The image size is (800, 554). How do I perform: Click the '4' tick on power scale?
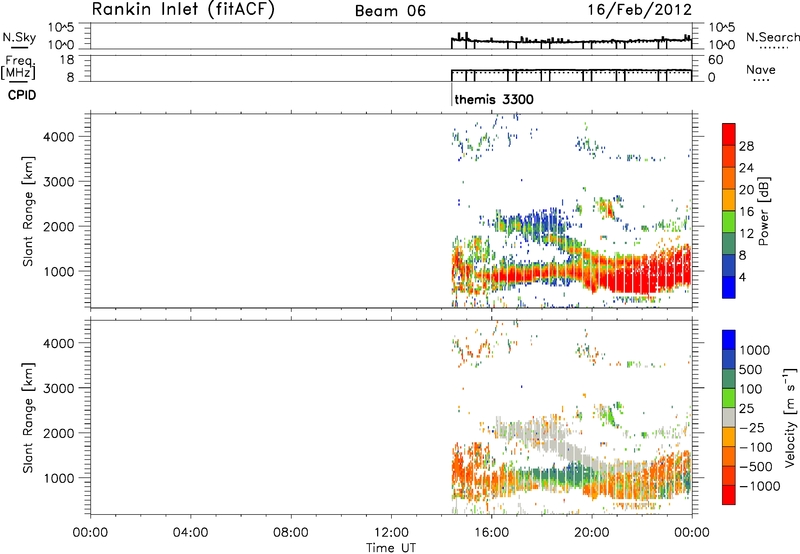[x=742, y=277]
